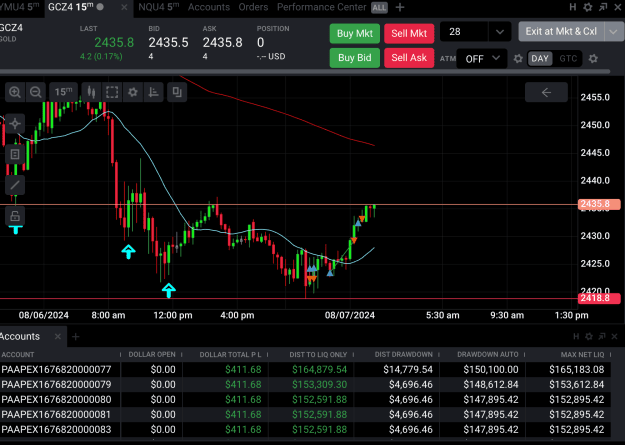Select the line drawing tool
Image resolution: width=625 pixels, height=445 pixels.
15,185
